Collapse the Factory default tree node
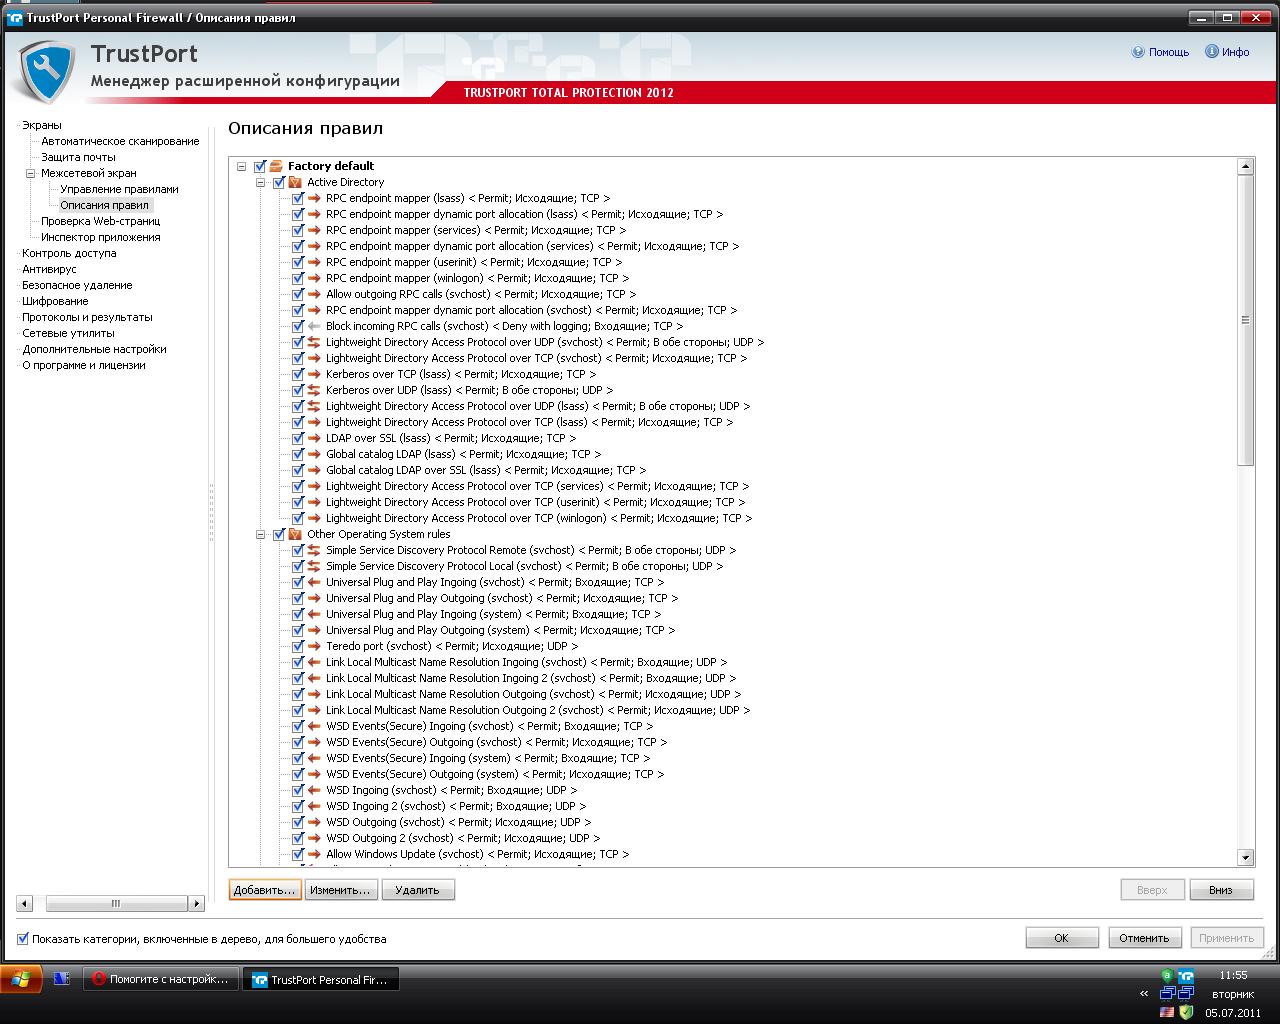1280x1024 pixels. pos(241,166)
